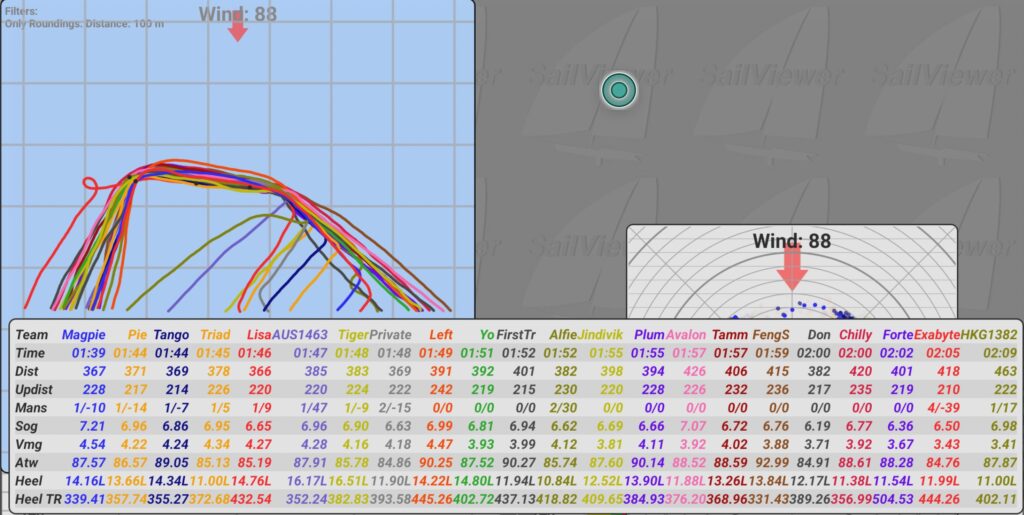This screenshot has width=1024, height=515.
Task: Click Private's Mans value 2/-15
Action: click(x=395, y=408)
